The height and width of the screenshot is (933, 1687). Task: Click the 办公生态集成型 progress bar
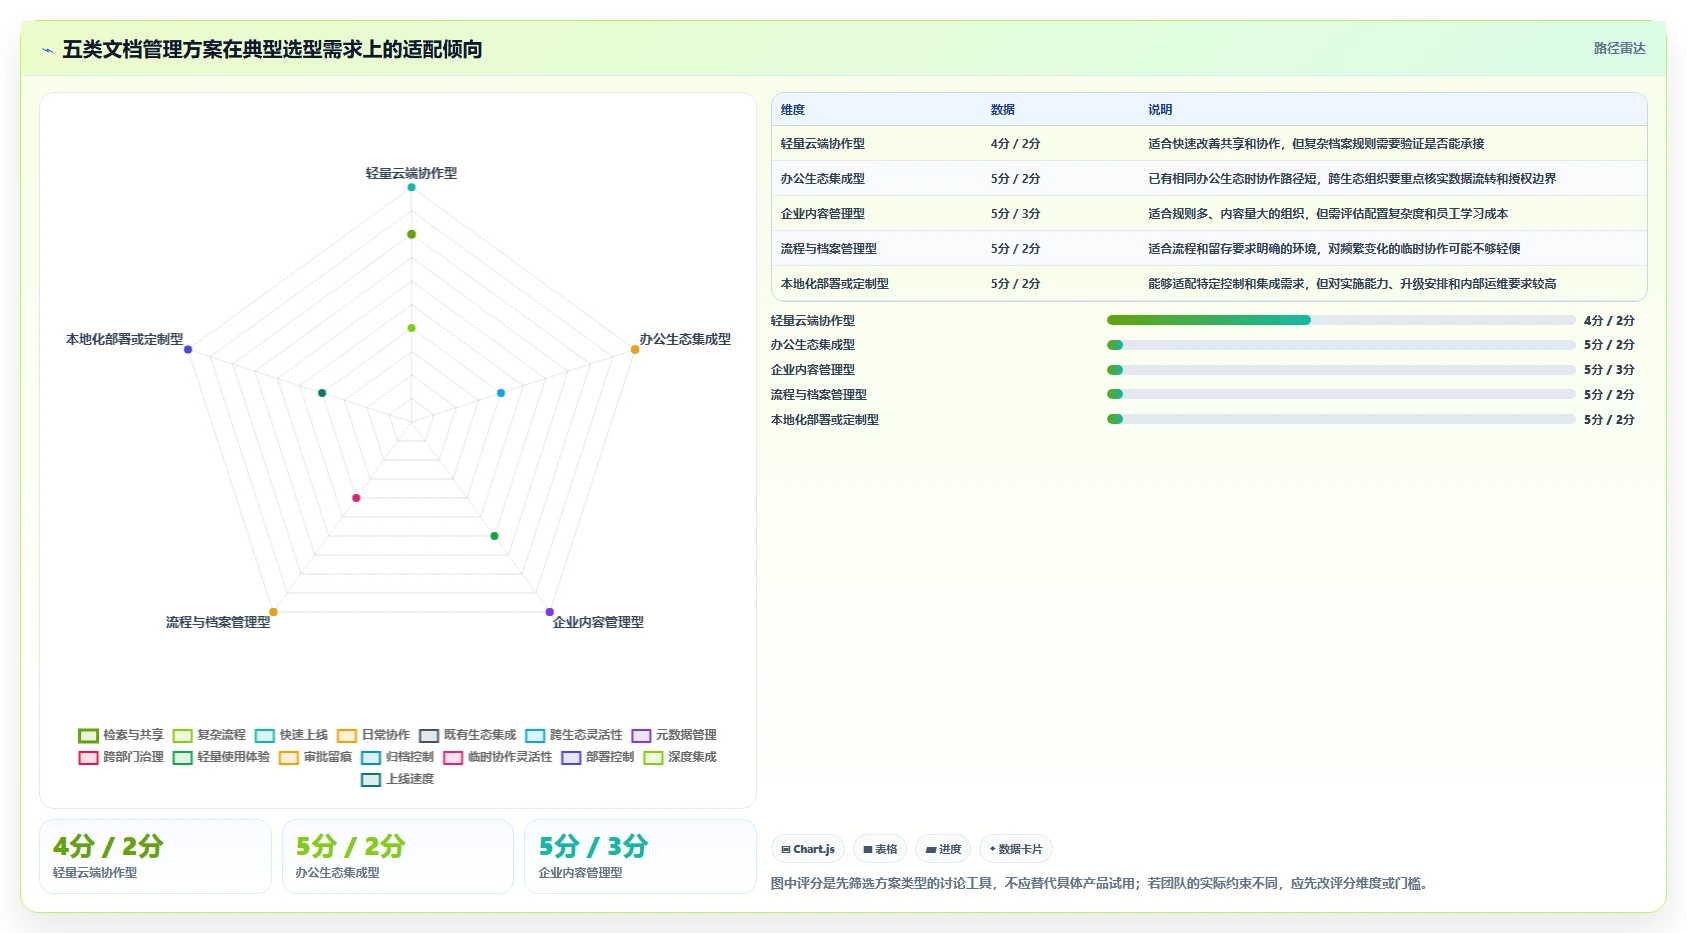pos(1341,345)
